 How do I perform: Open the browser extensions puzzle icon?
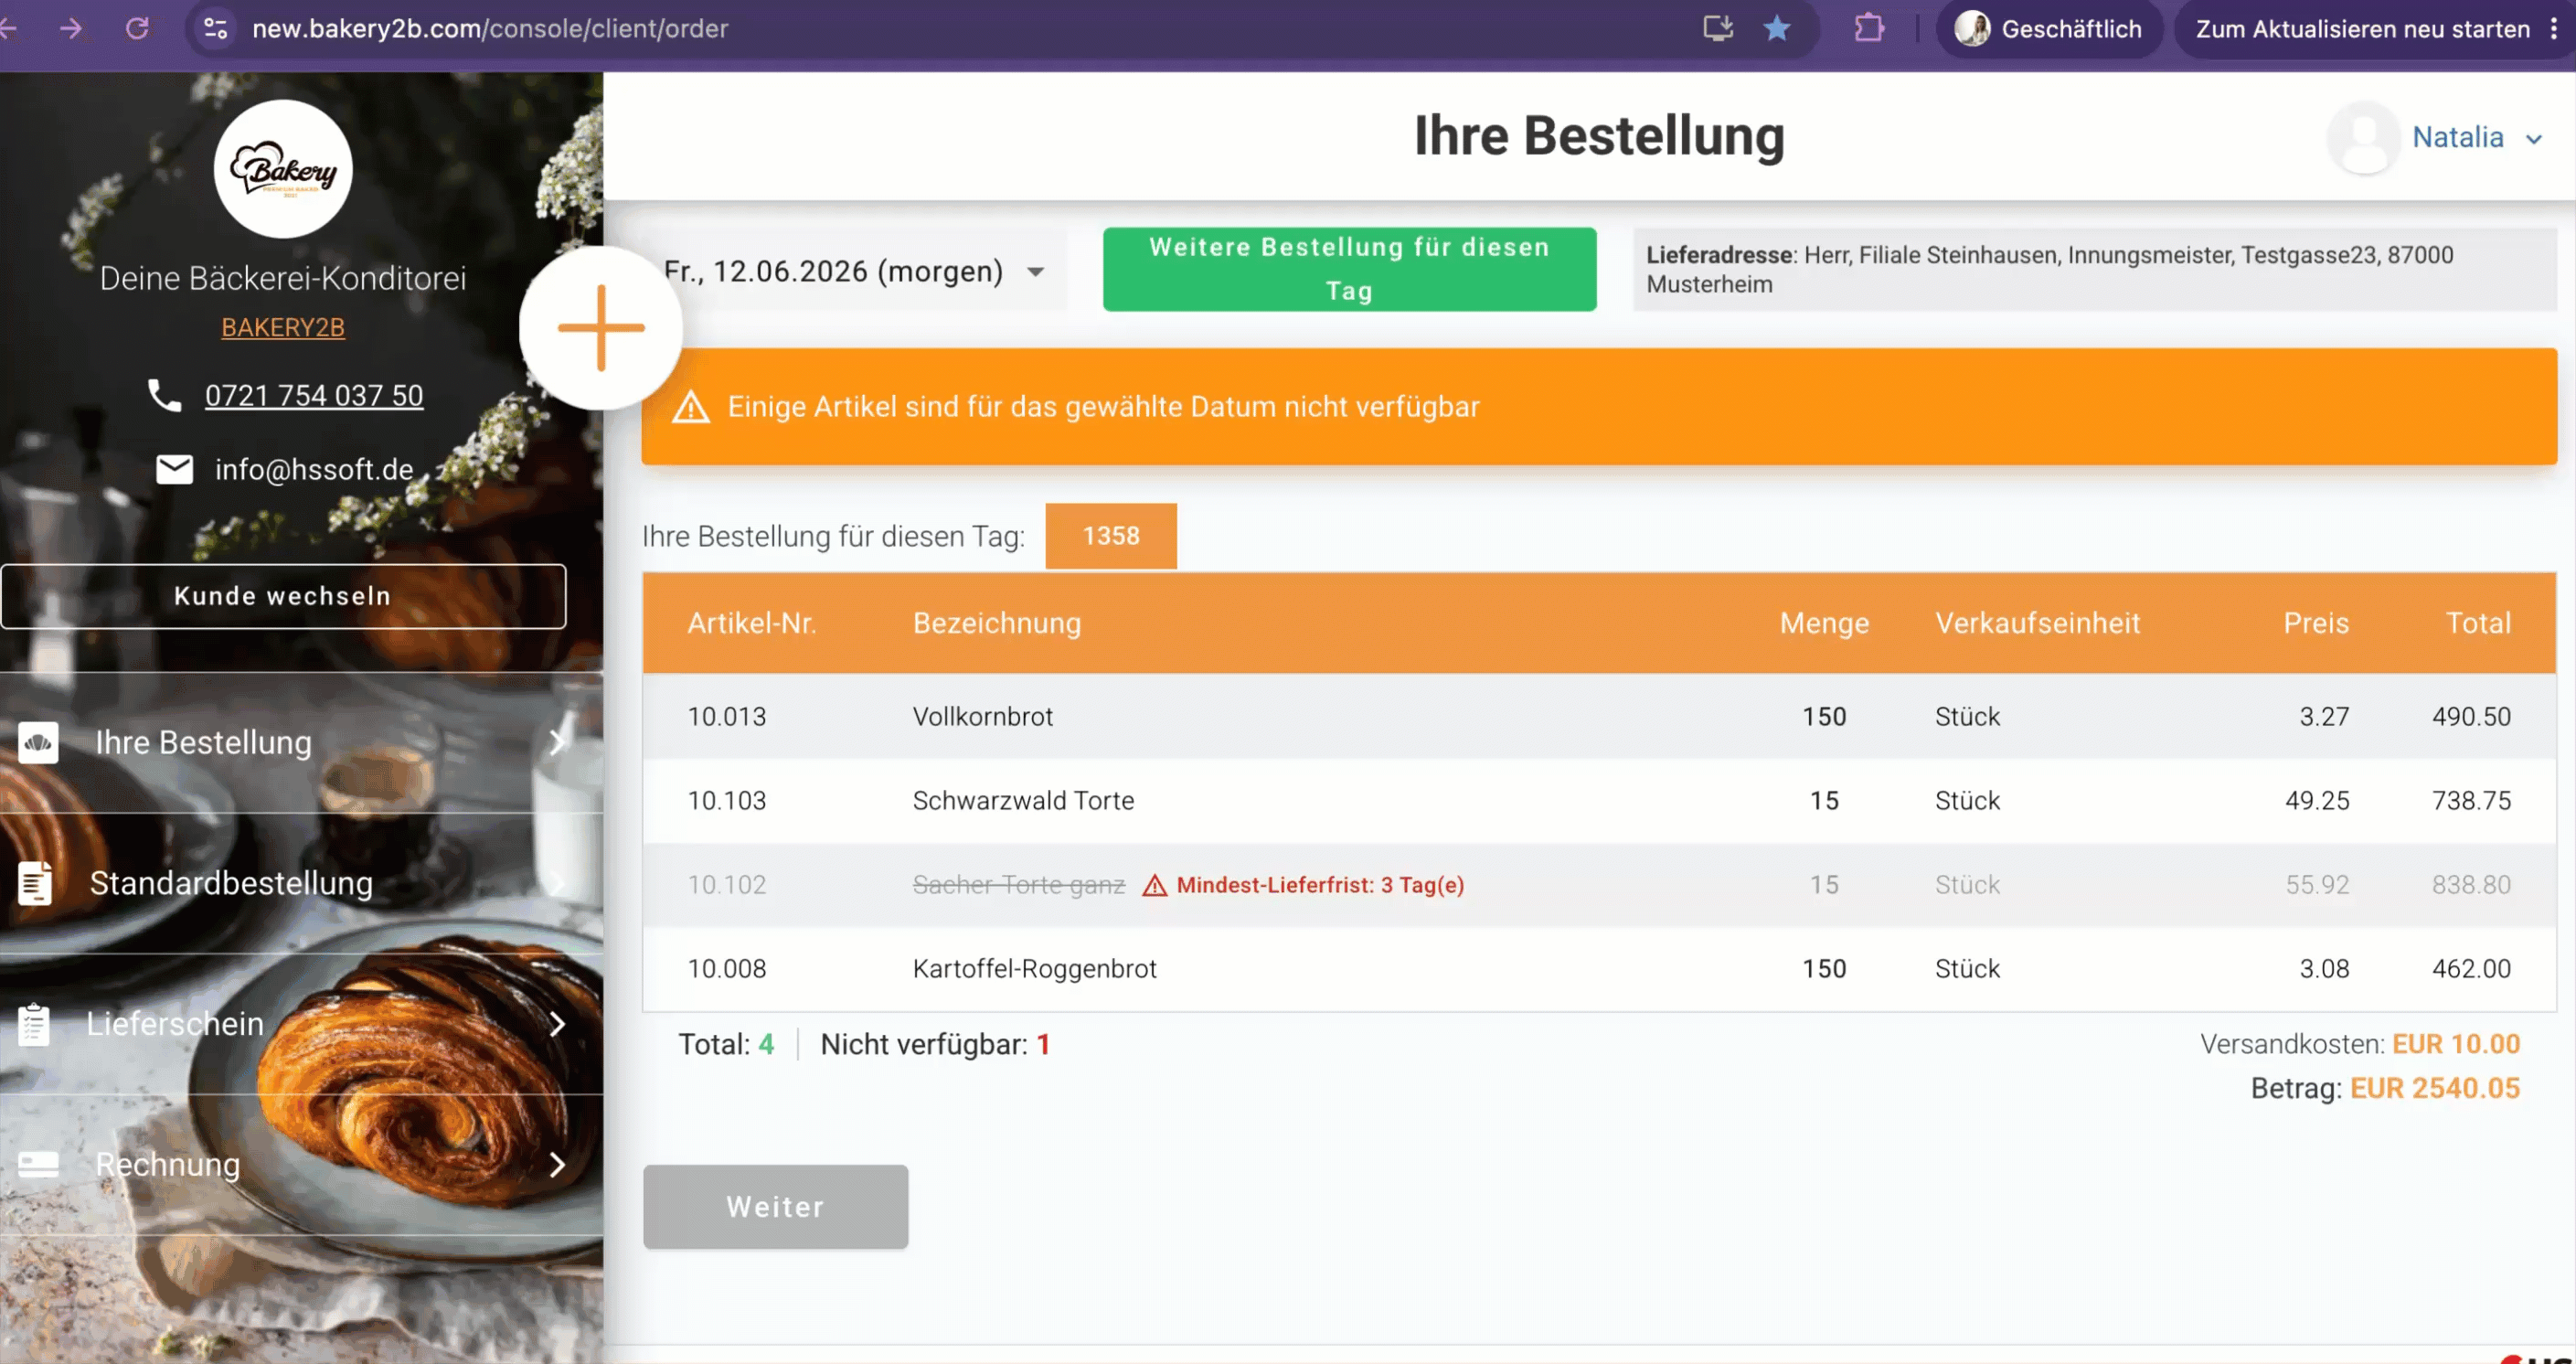click(x=1868, y=28)
